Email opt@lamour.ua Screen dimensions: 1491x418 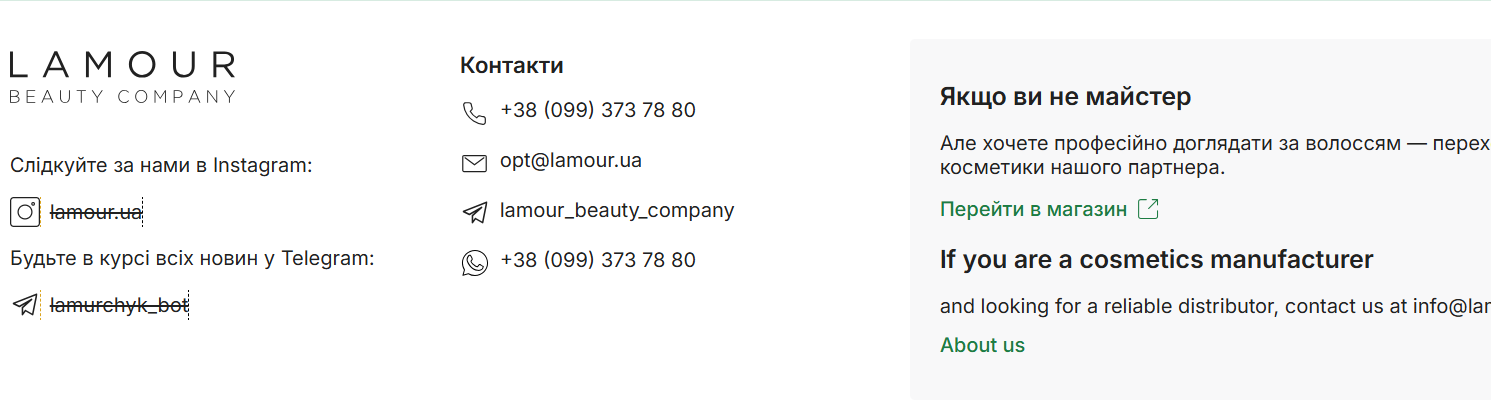pos(571,160)
